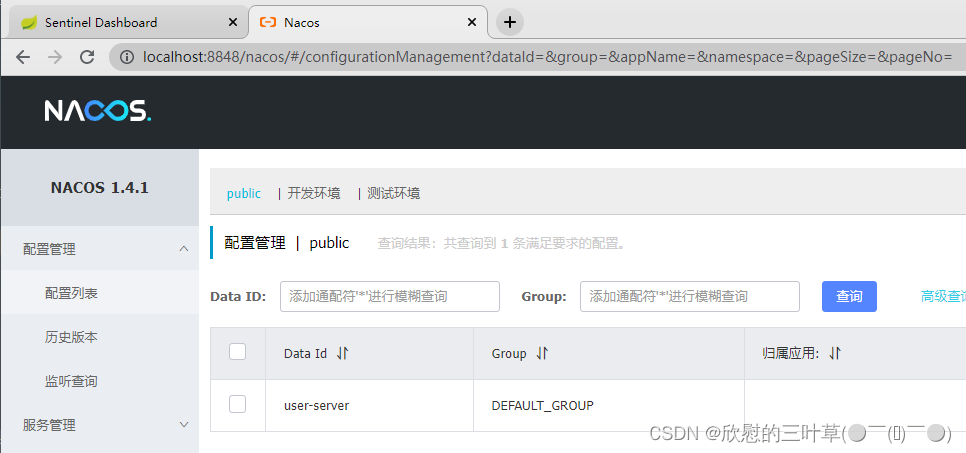
Task: Open a new browser tab with plus
Action: [509, 23]
